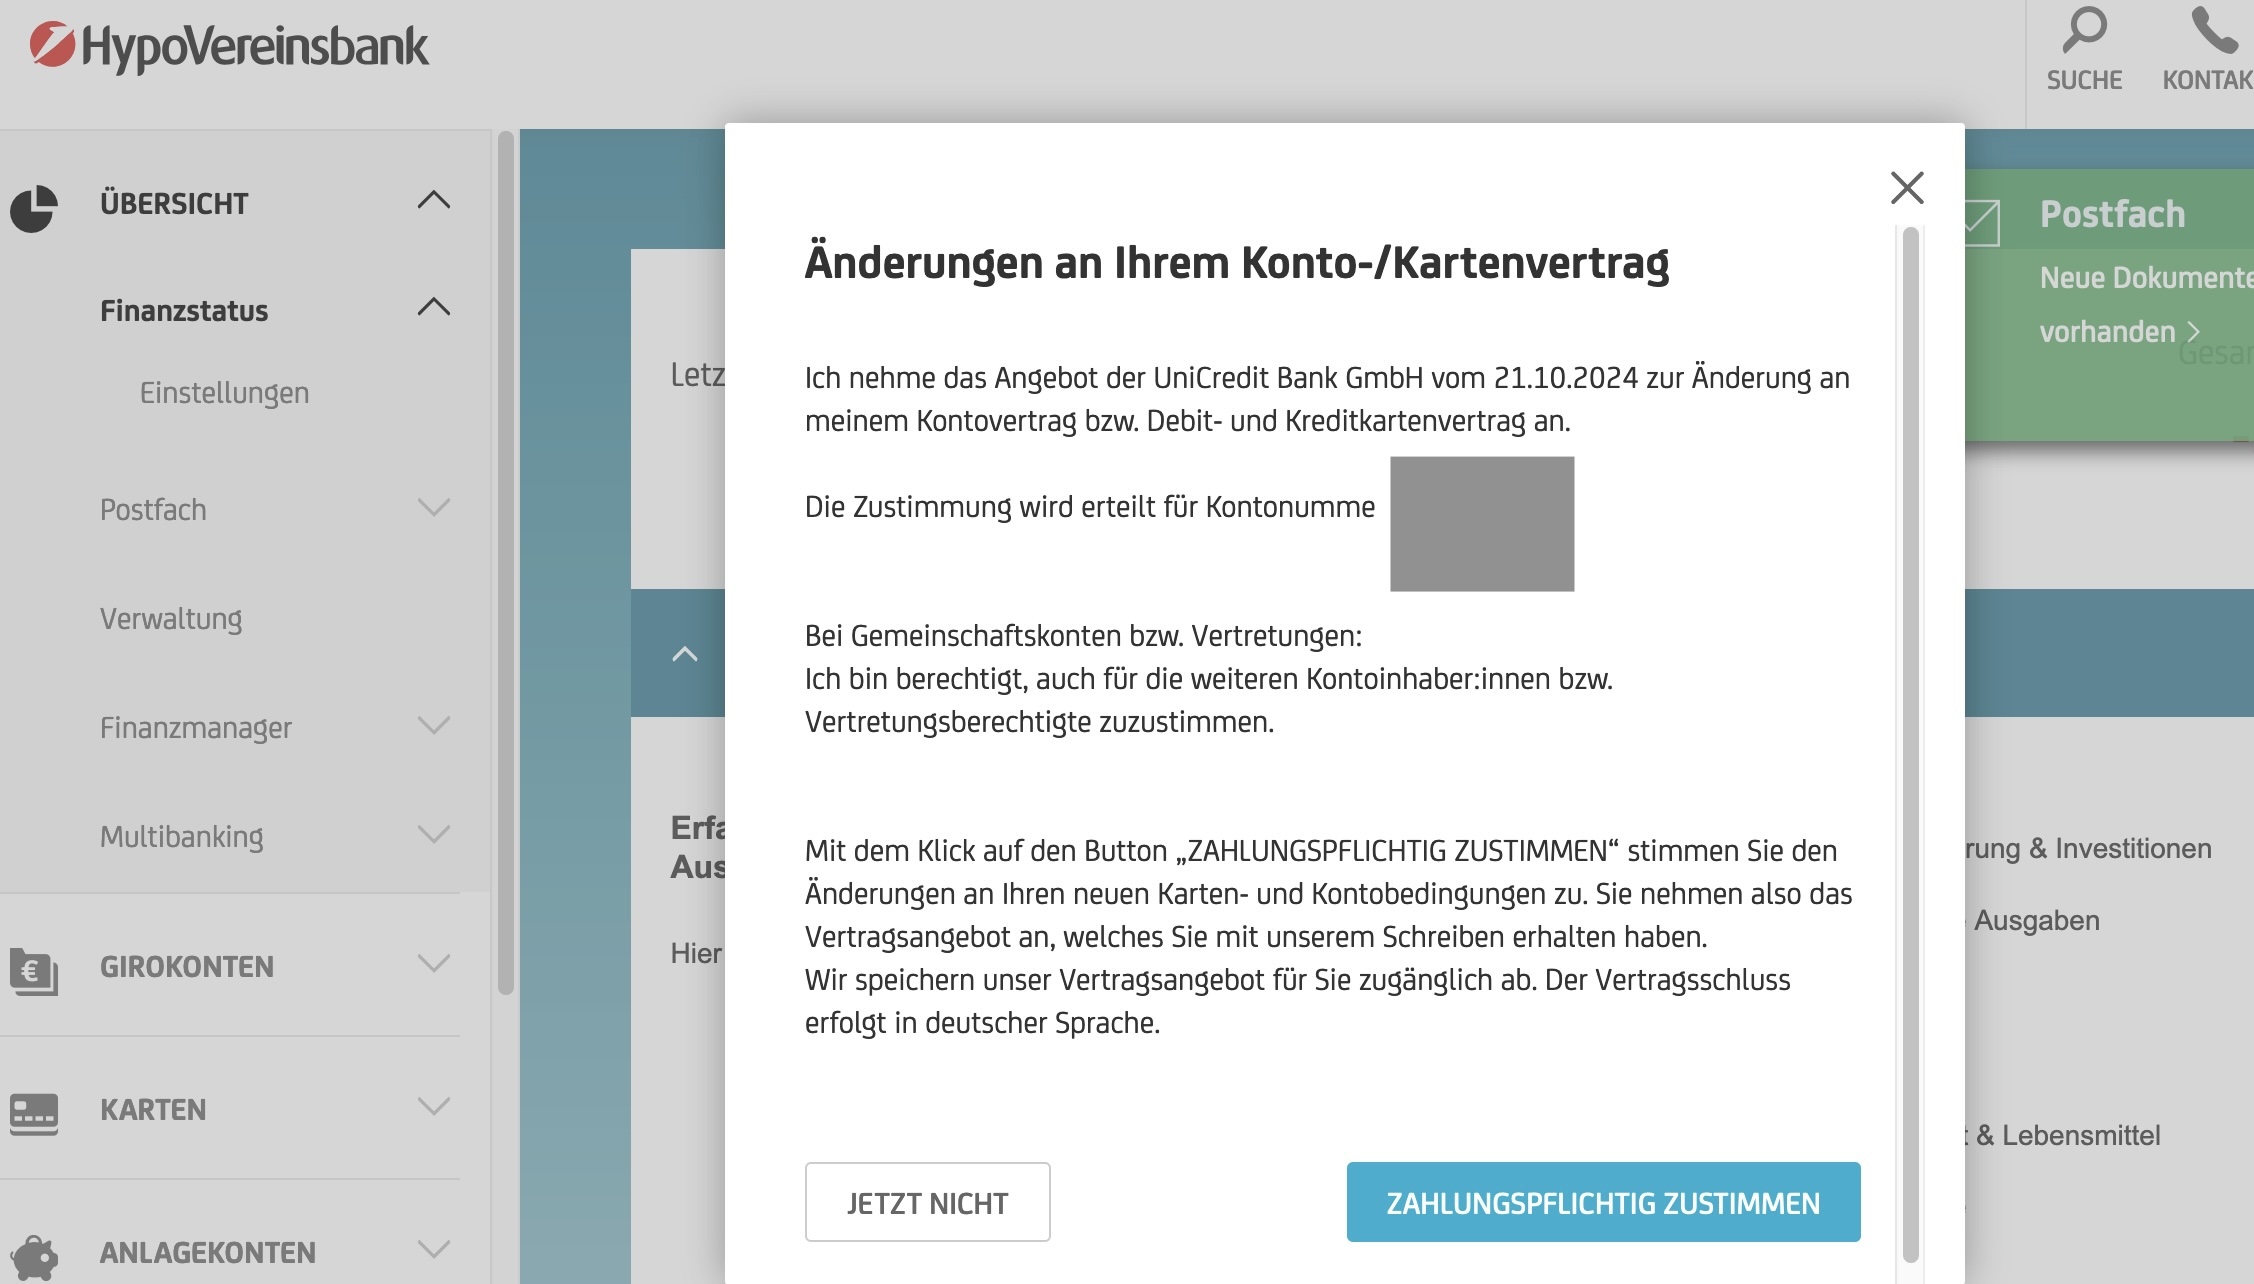Select Finanzstatus in the sidebar

(184, 311)
